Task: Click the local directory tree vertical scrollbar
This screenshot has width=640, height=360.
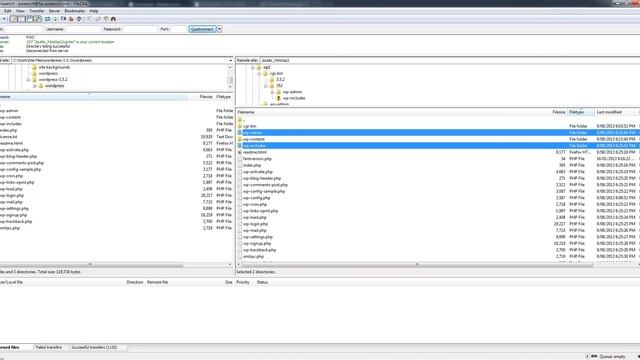Action: point(230,77)
